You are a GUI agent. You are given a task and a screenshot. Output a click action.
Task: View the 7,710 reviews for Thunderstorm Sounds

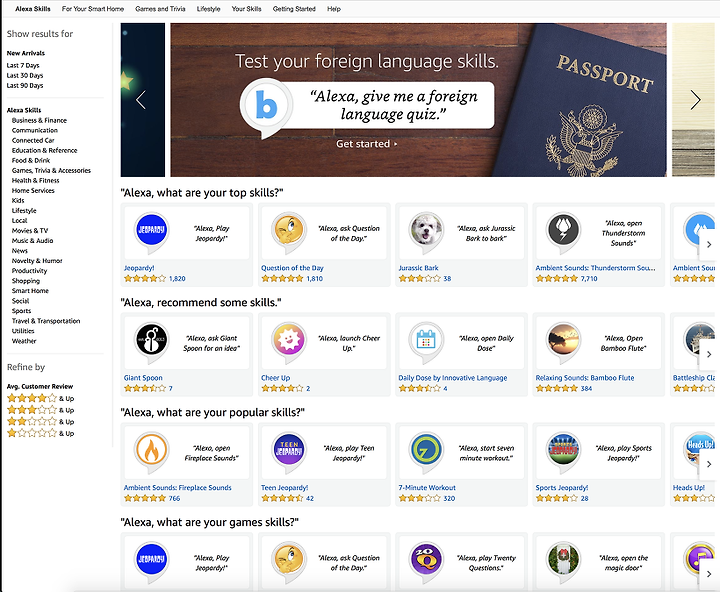point(589,278)
